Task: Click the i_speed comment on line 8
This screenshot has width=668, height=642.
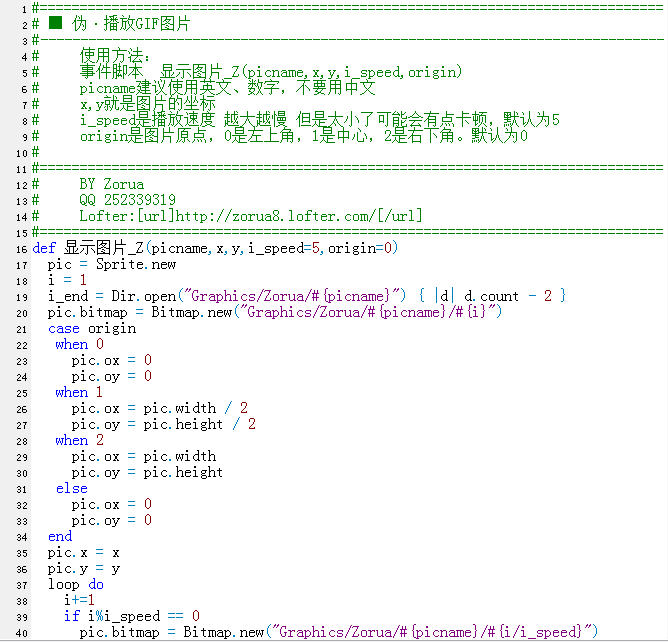Action: tap(320, 120)
